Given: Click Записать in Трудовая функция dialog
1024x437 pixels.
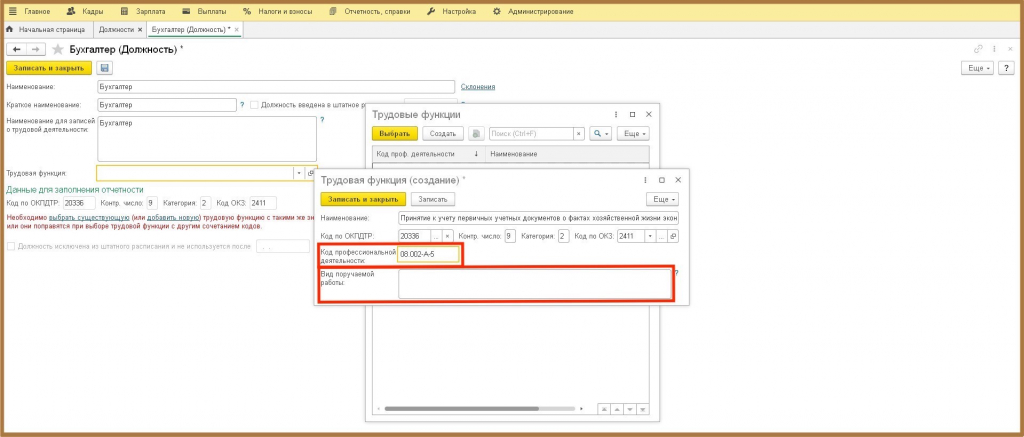Looking at the screenshot, I should pyautogui.click(x=433, y=199).
